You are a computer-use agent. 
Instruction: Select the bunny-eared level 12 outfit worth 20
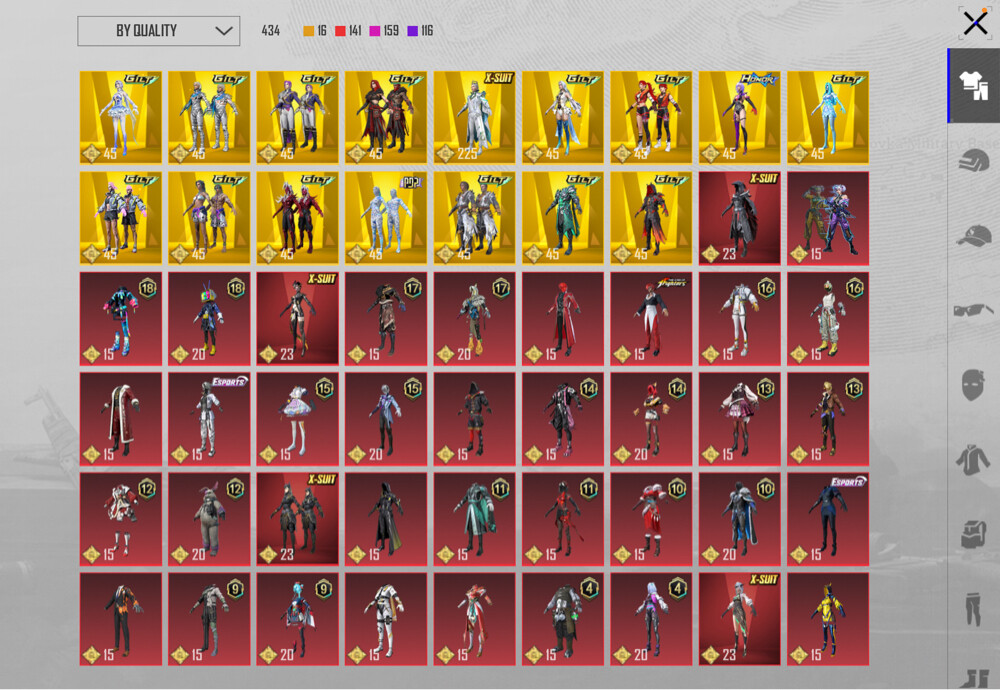[x=209, y=518]
